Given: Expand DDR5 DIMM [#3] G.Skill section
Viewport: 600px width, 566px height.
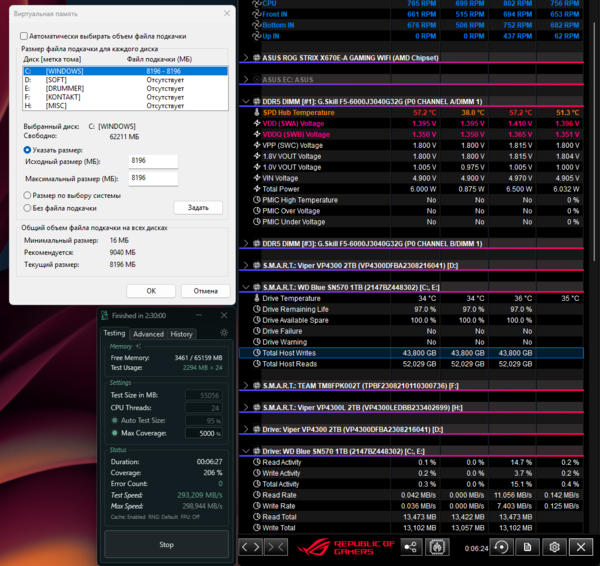Looking at the screenshot, I should [246, 244].
